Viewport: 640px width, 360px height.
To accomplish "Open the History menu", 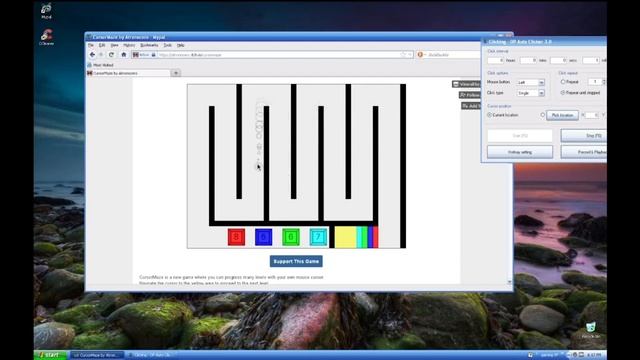I will coord(129,45).
